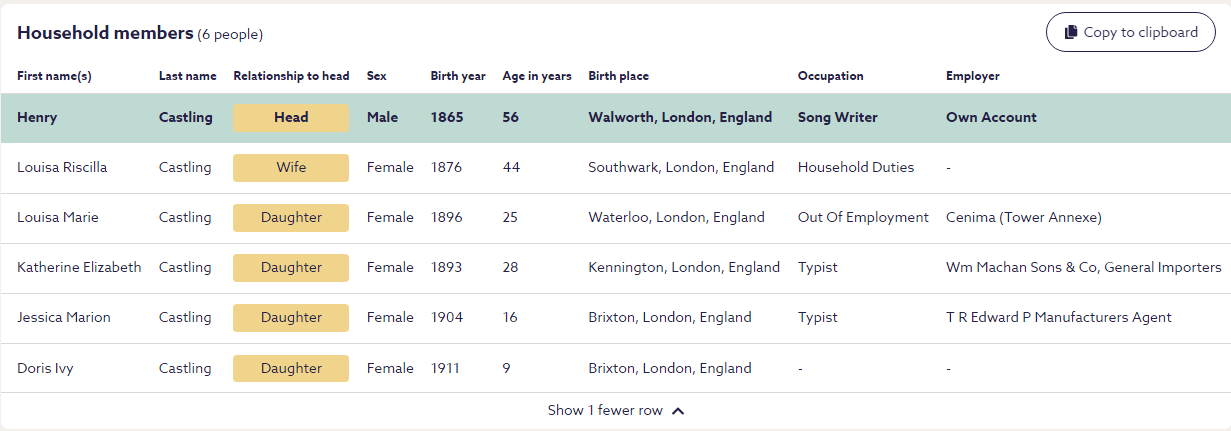Click the chevron up arrow icon
The image size is (1231, 431).
(x=678, y=410)
